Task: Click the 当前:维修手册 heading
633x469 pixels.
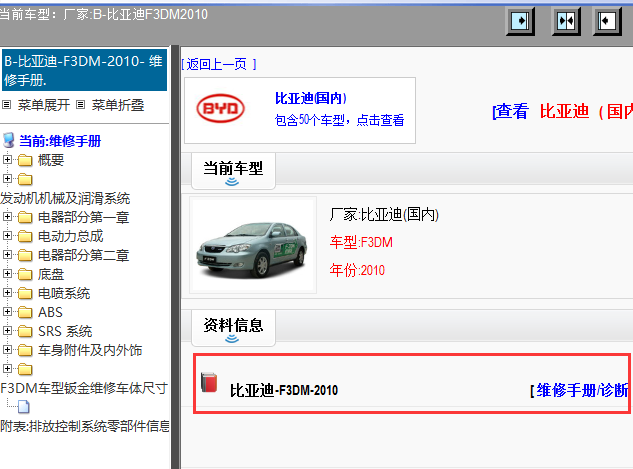Action: coord(60,141)
